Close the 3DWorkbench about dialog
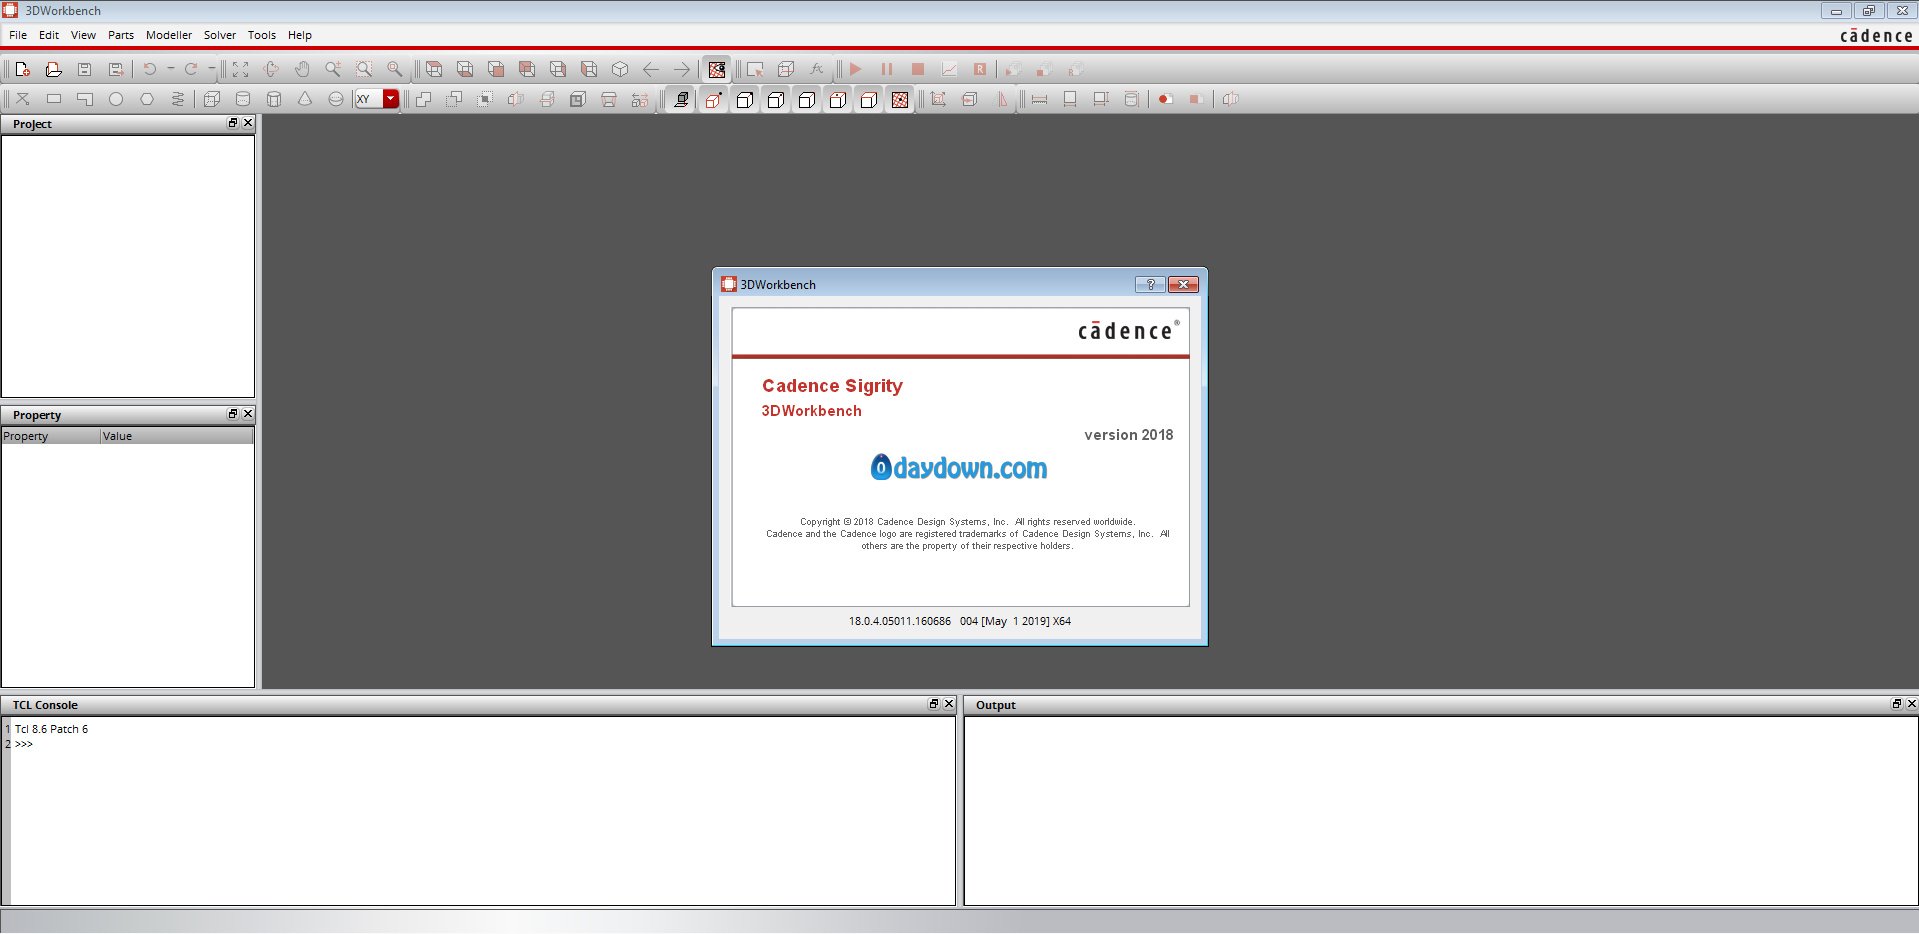 (1183, 285)
